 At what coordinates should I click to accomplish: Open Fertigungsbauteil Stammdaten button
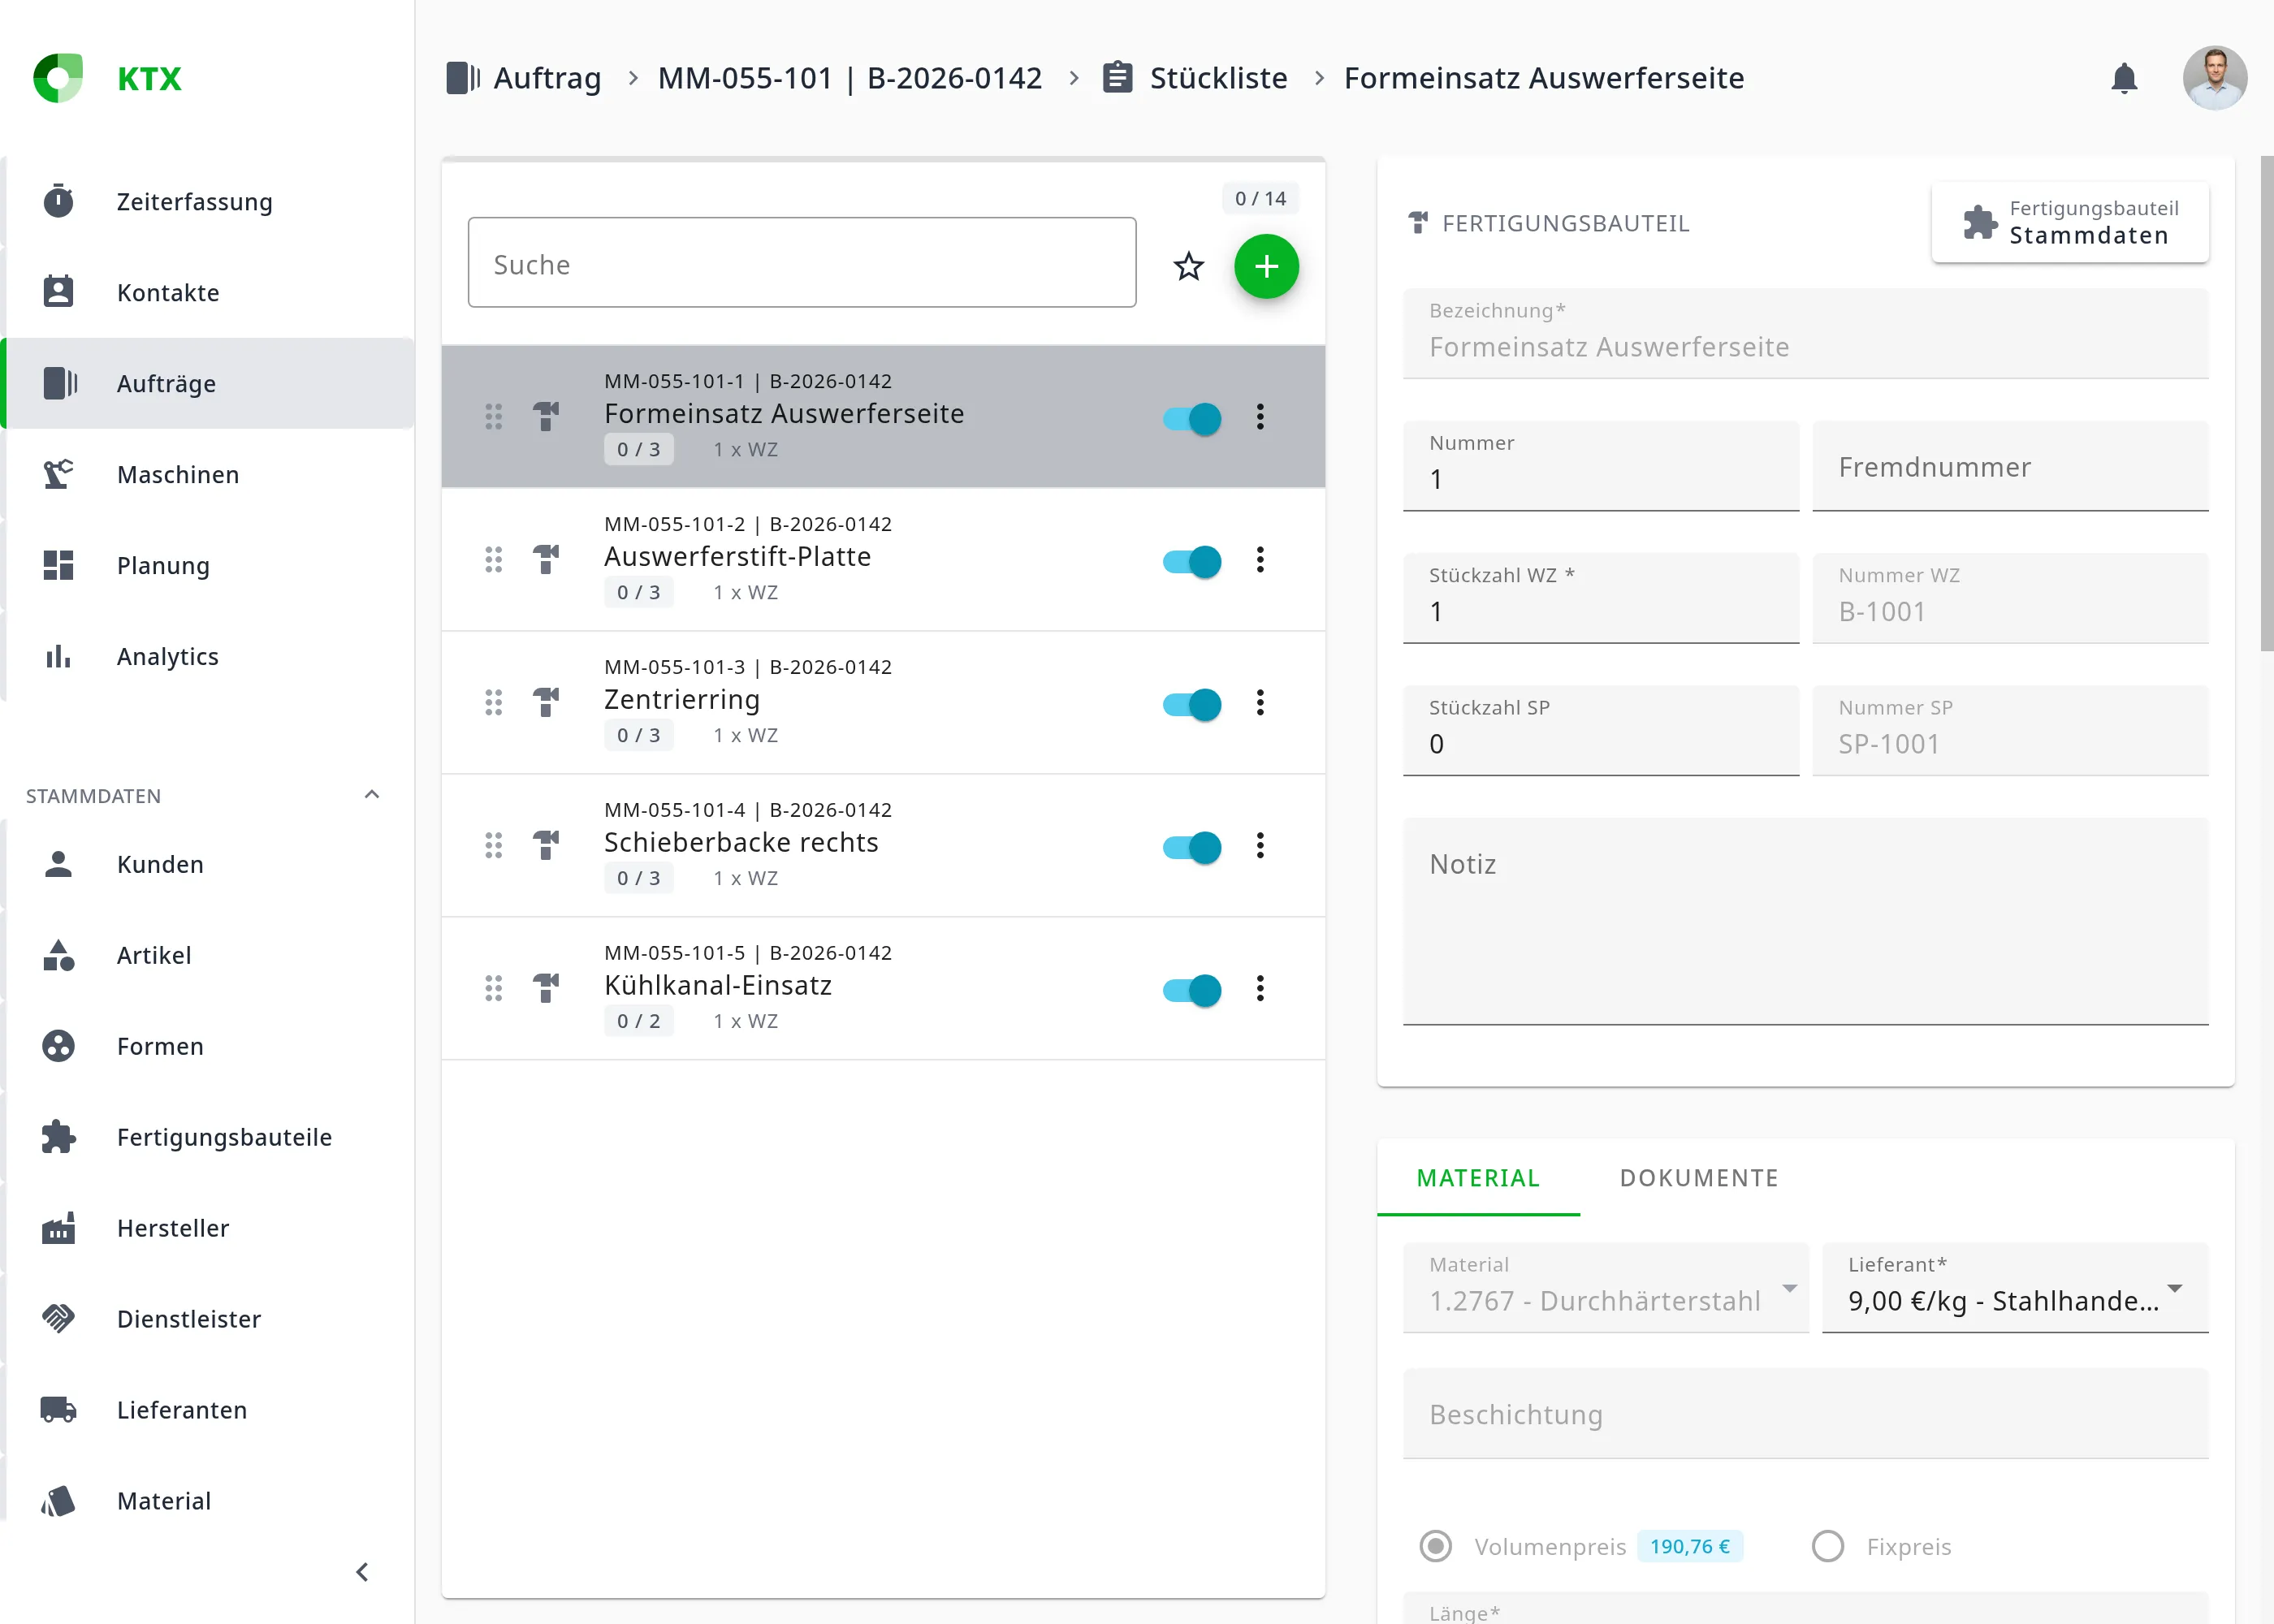pyautogui.click(x=2070, y=222)
